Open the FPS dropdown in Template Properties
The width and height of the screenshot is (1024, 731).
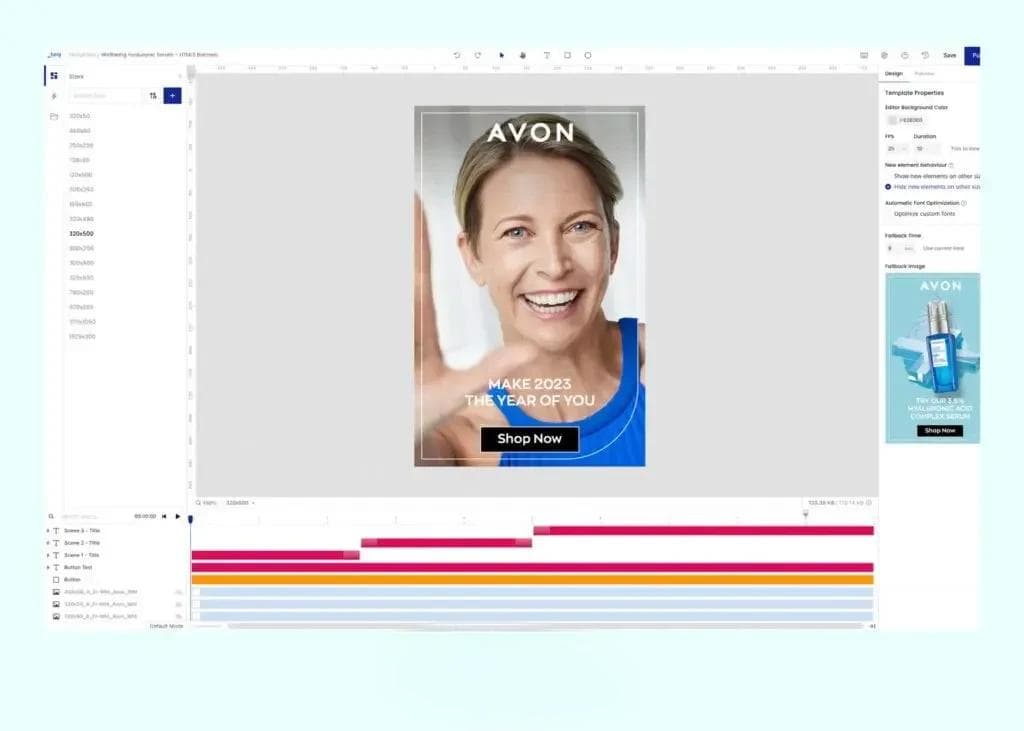point(893,147)
